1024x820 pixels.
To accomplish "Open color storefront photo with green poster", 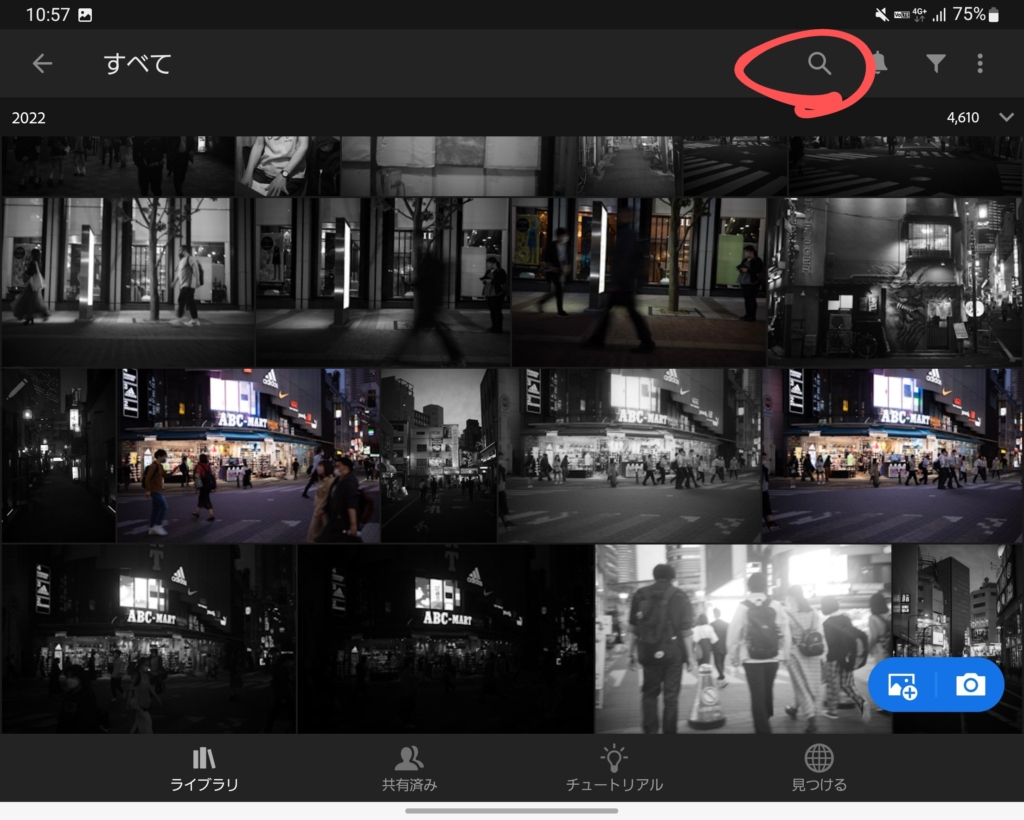I will (x=639, y=282).
